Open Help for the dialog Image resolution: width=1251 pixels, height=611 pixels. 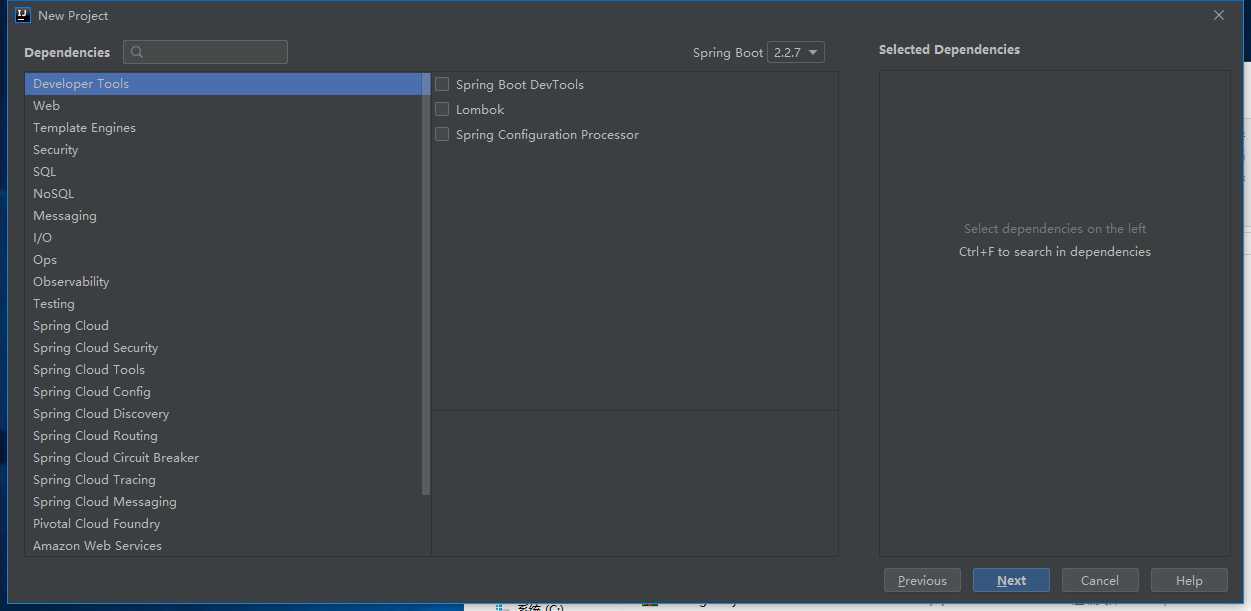pyautogui.click(x=1189, y=580)
